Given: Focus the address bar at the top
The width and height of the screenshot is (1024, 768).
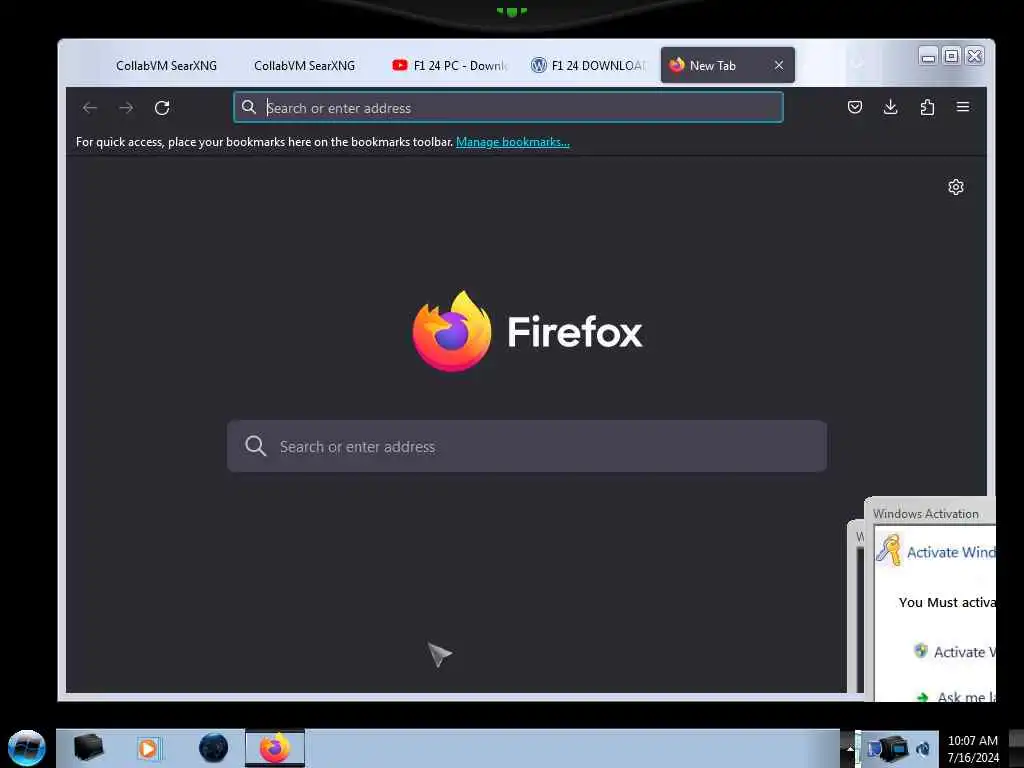Looking at the screenshot, I should tap(508, 107).
